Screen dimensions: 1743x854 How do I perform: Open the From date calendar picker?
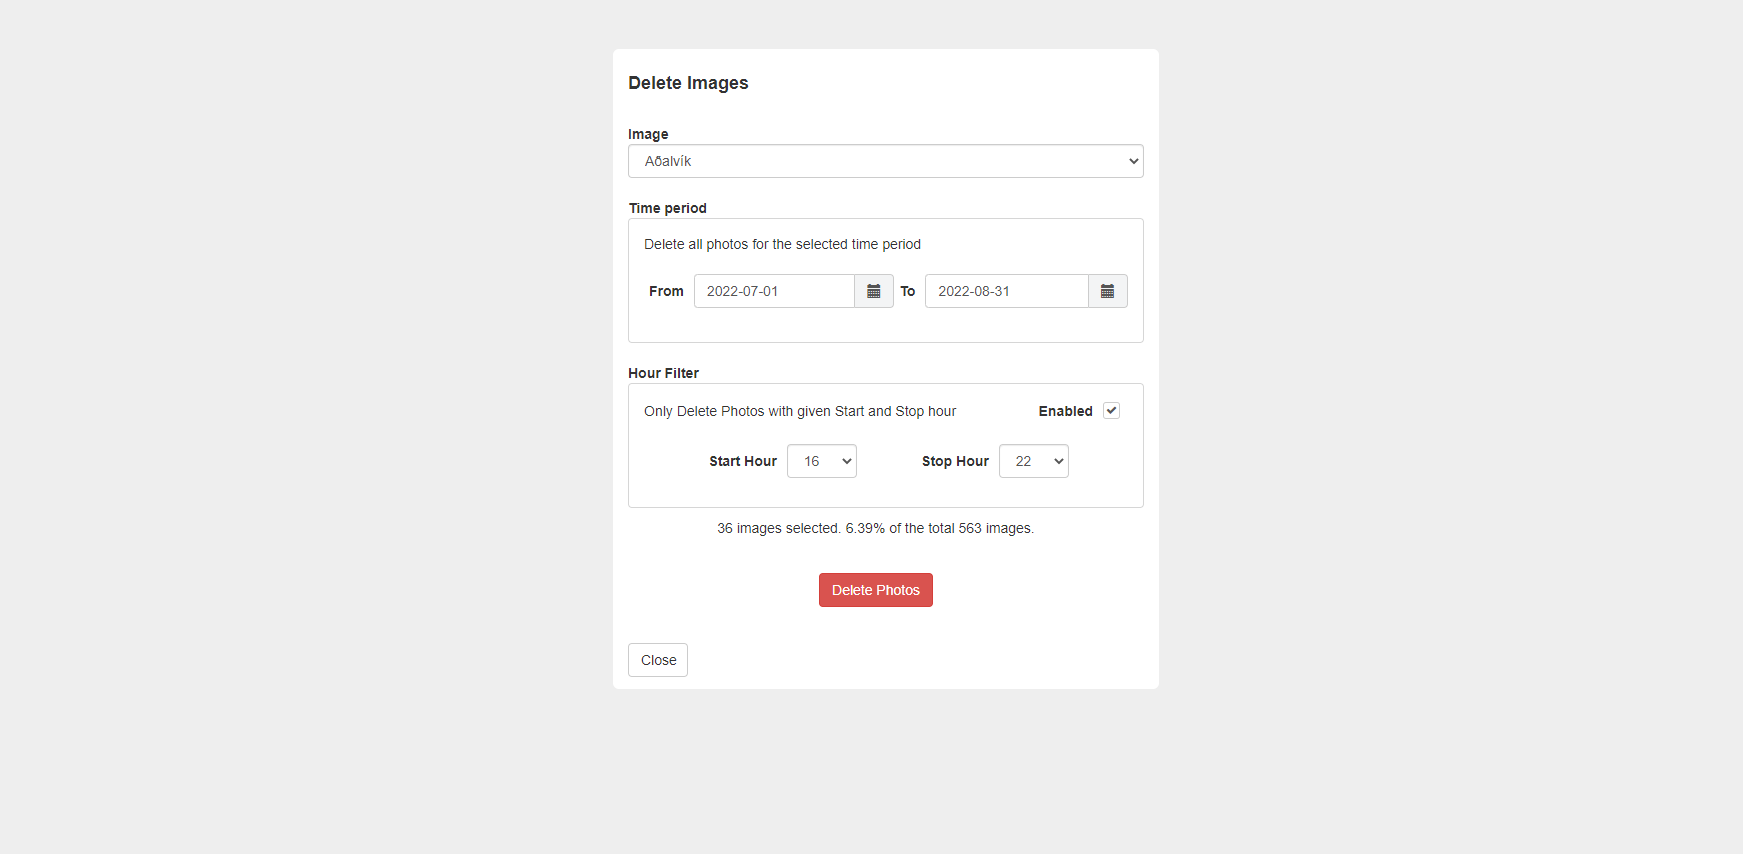874,291
